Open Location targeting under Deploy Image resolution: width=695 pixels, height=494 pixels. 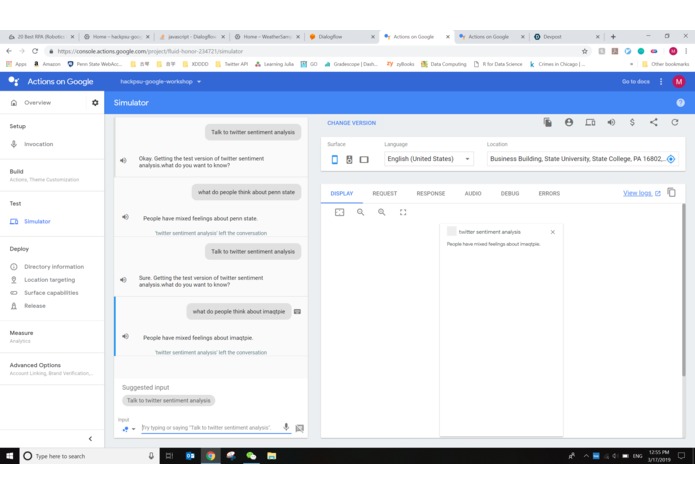[49, 280]
